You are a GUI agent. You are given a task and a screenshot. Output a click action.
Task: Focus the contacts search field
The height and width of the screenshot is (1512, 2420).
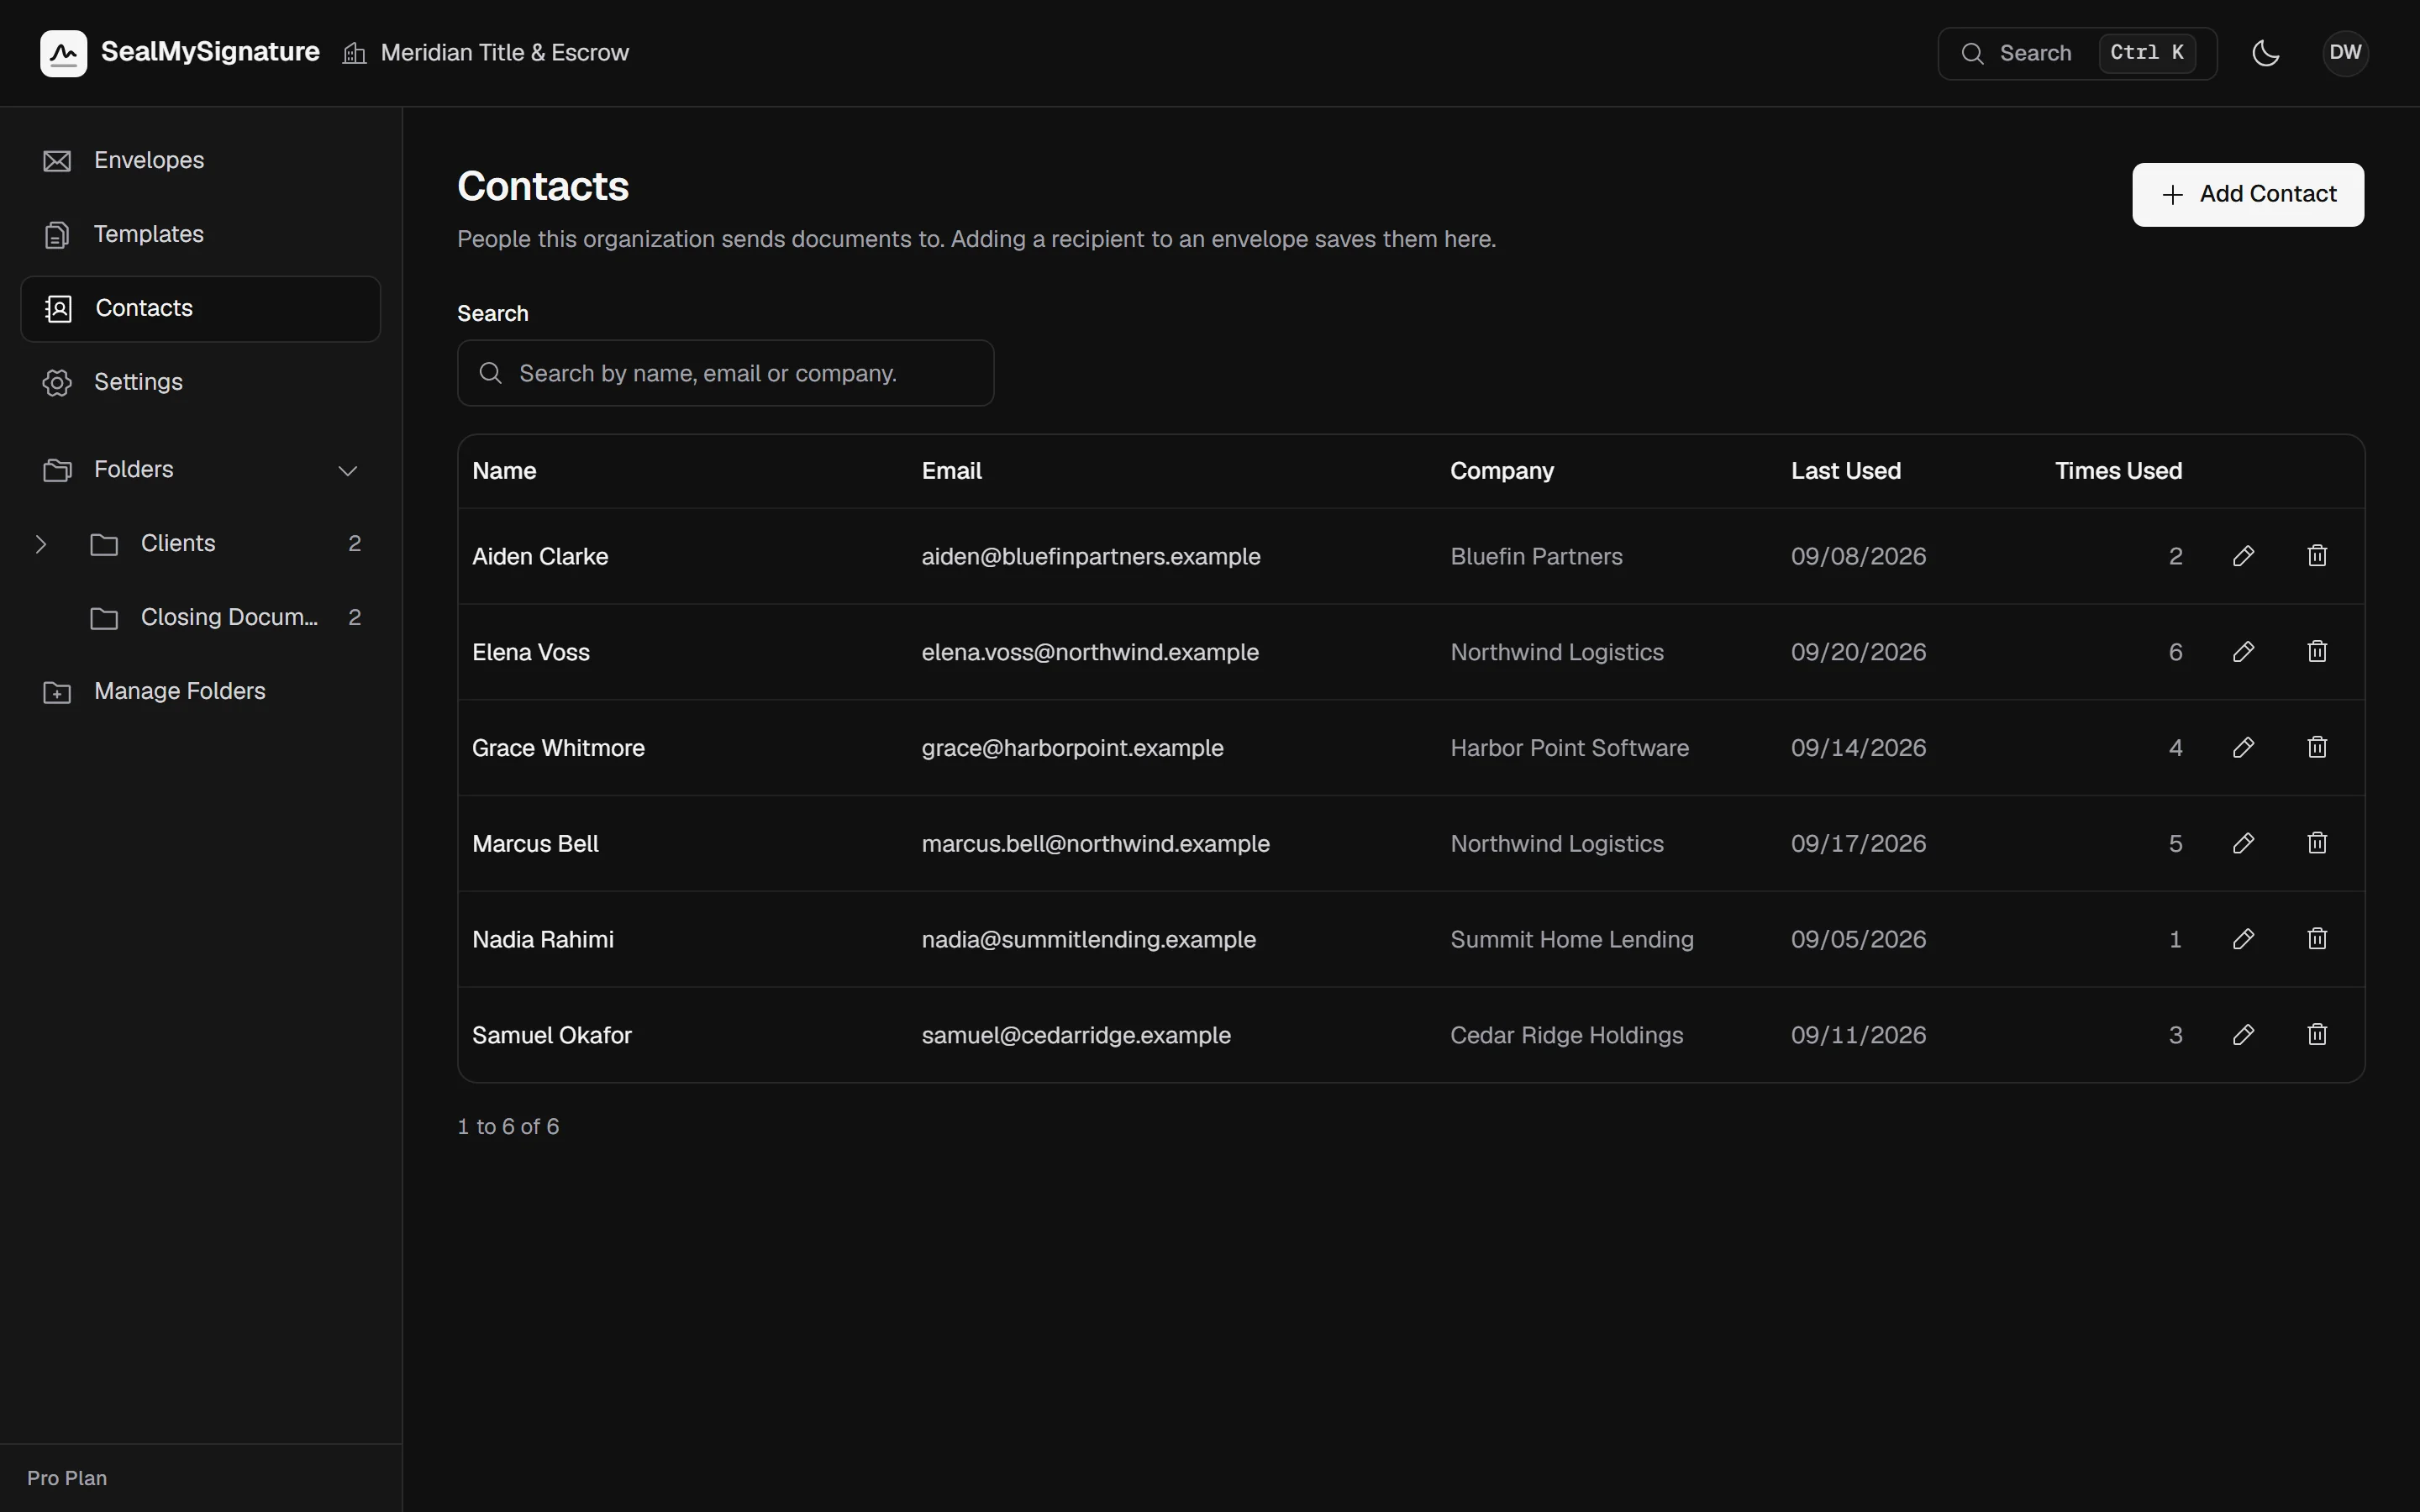point(725,373)
